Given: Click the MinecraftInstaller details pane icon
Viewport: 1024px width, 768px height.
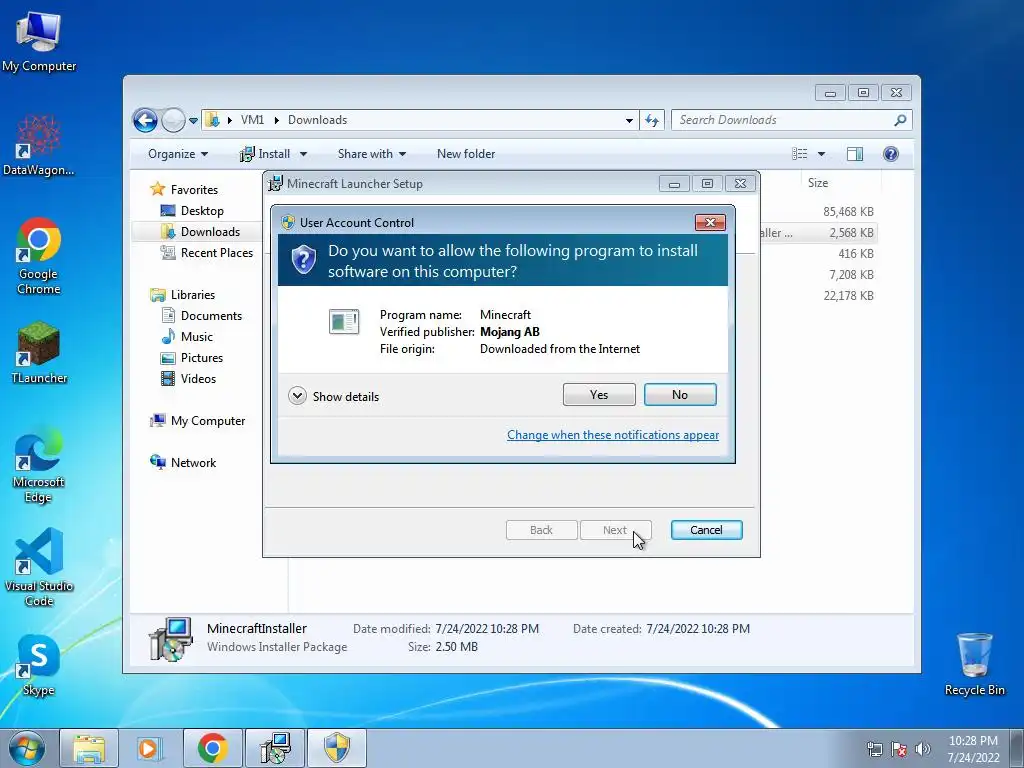Looking at the screenshot, I should coord(170,639).
